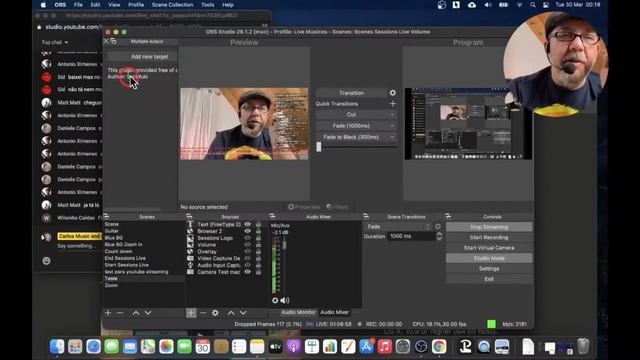640x360 pixels.
Task: Show the Audio Input Capture source
Action: click(247, 265)
